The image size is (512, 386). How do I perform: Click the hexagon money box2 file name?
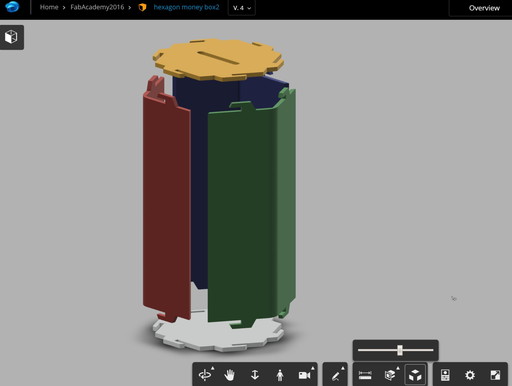point(186,7)
